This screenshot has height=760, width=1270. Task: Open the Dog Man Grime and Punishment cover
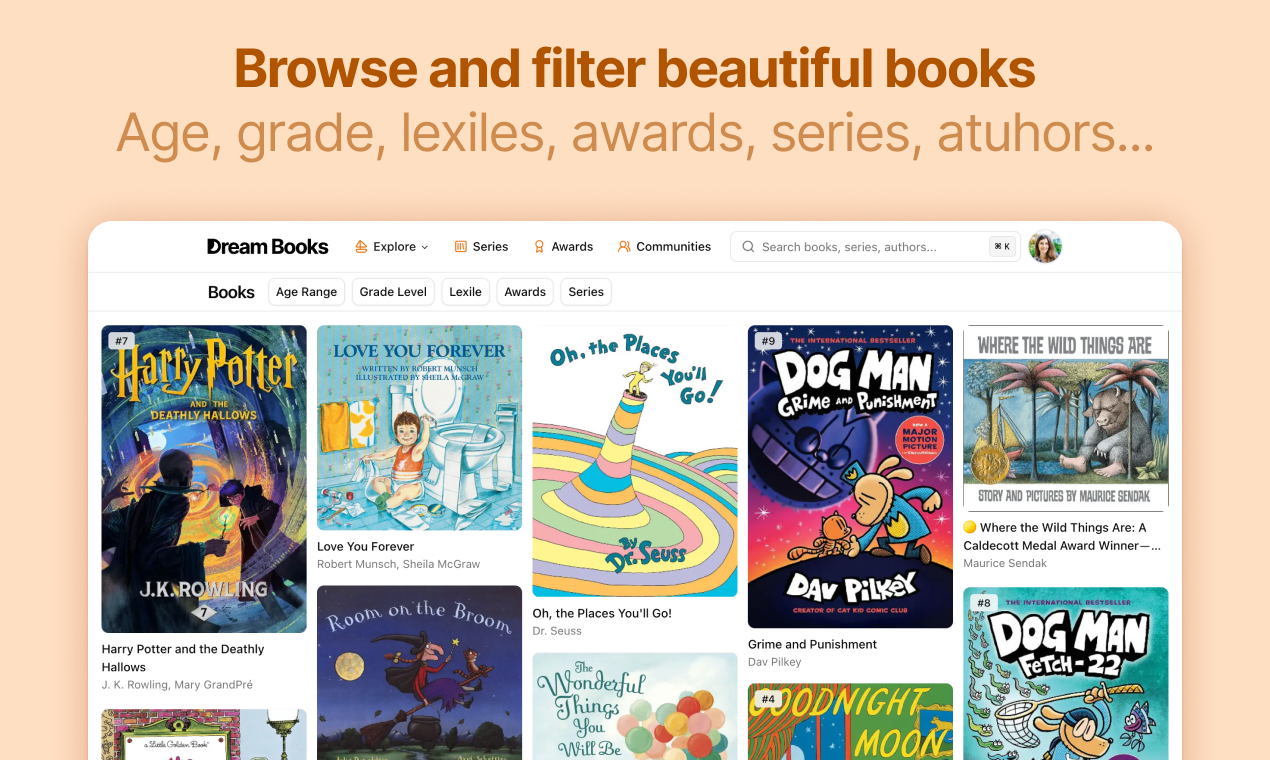coord(850,476)
